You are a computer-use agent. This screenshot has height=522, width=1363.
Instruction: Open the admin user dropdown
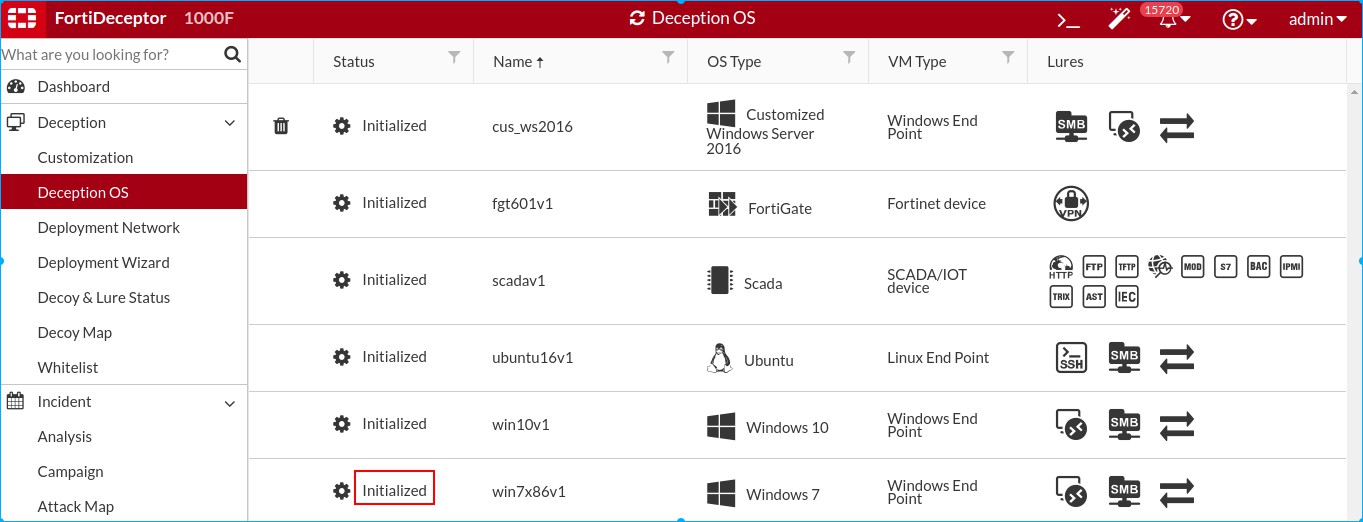[1318, 19]
